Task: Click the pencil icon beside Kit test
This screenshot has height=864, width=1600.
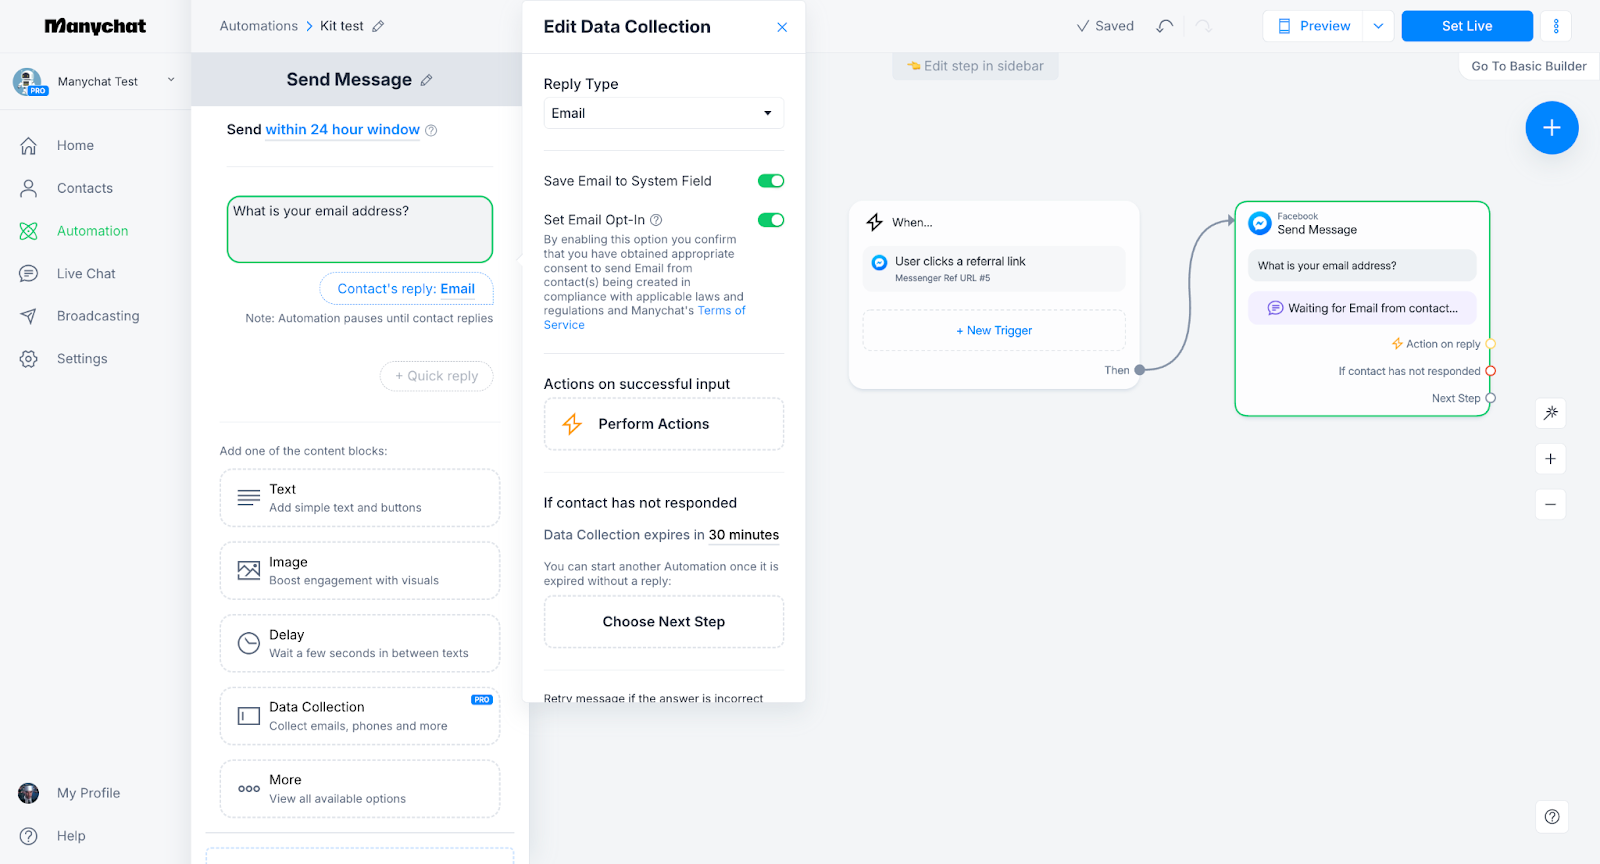Action: coord(378,26)
